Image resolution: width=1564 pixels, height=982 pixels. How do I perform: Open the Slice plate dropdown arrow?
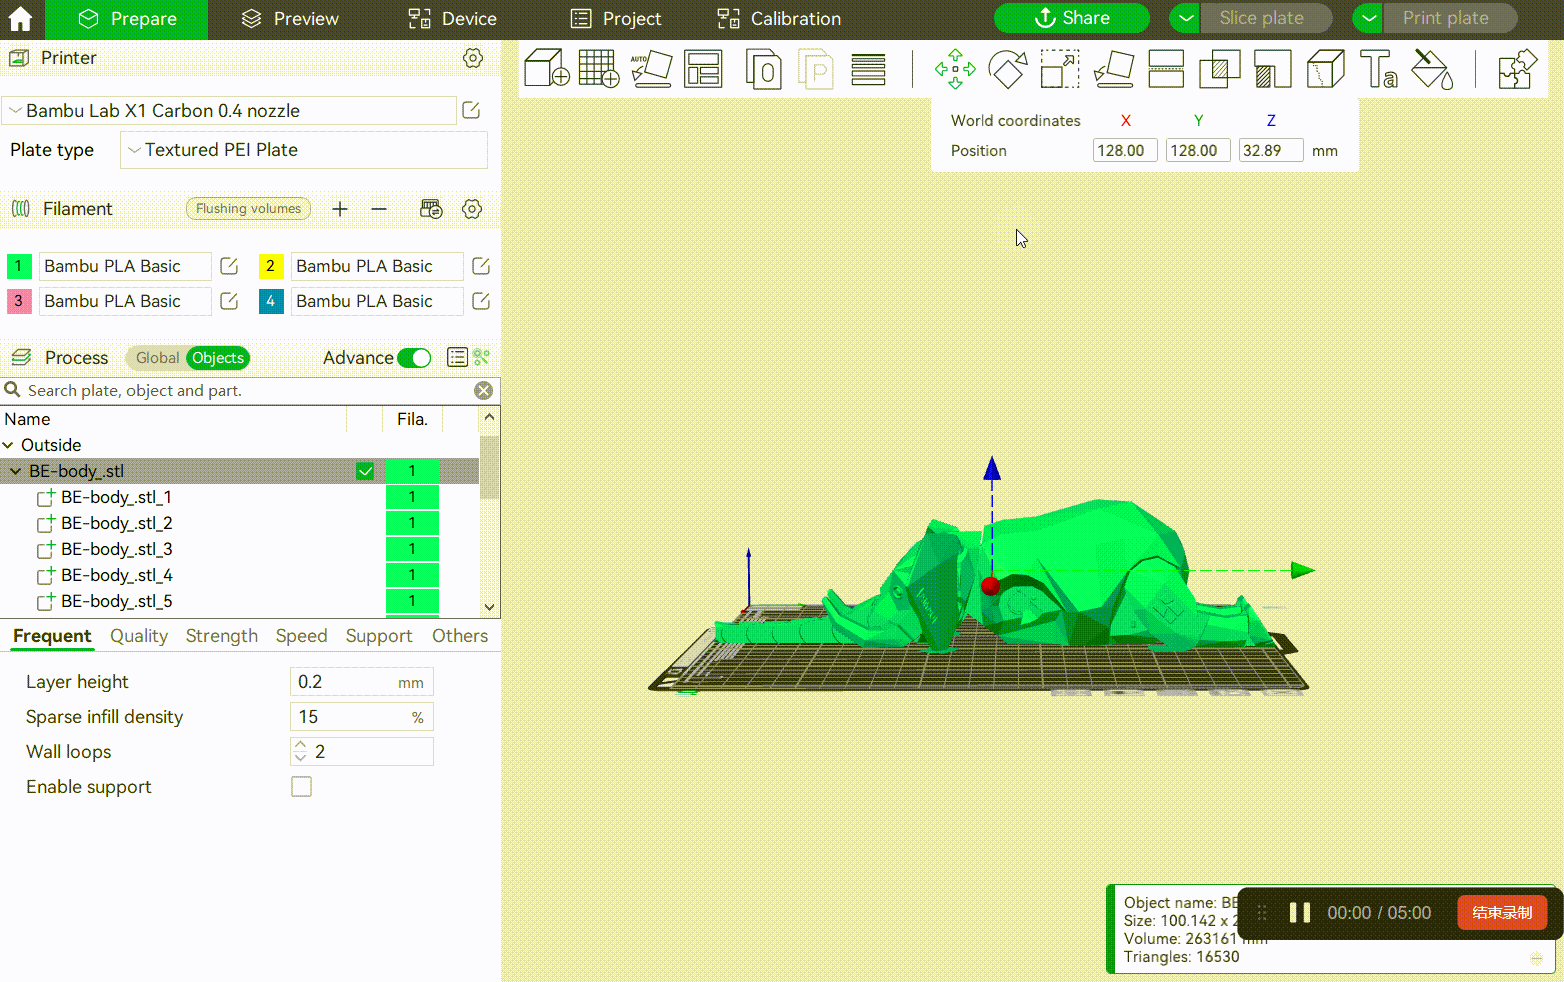pyautogui.click(x=1184, y=18)
